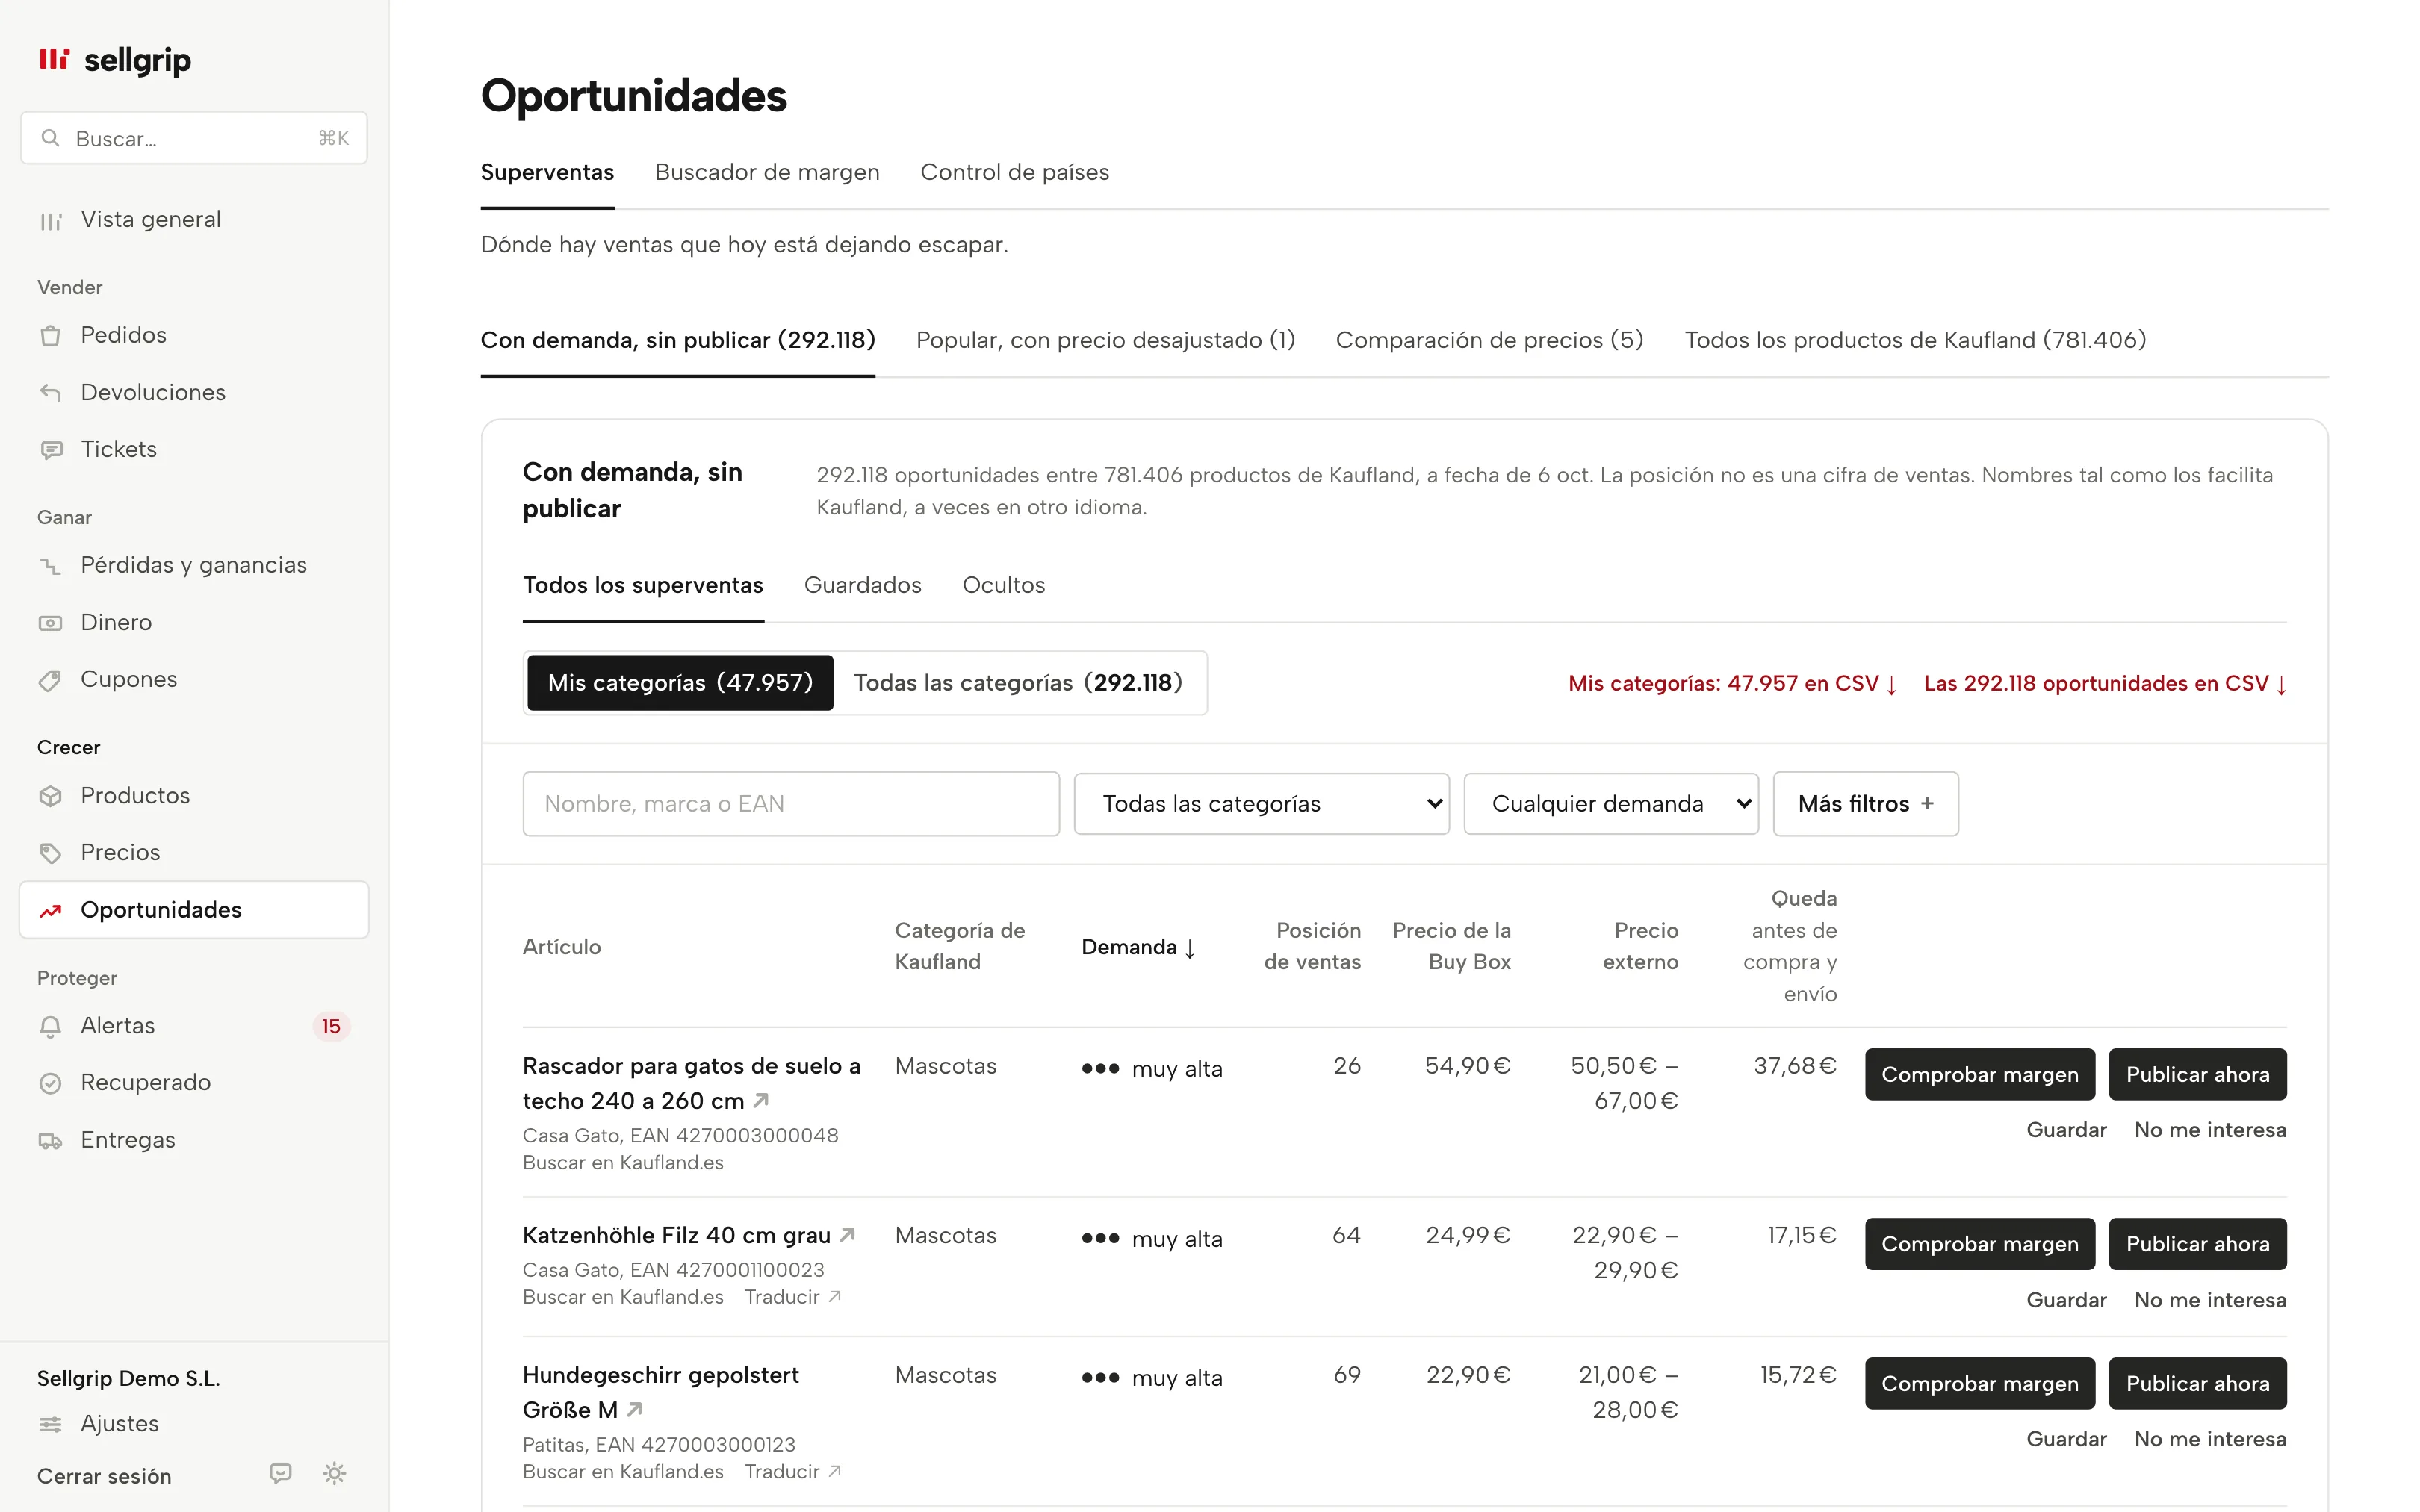Switch to the Guardados tab
Screen dimensions: 2420x1512
862,585
